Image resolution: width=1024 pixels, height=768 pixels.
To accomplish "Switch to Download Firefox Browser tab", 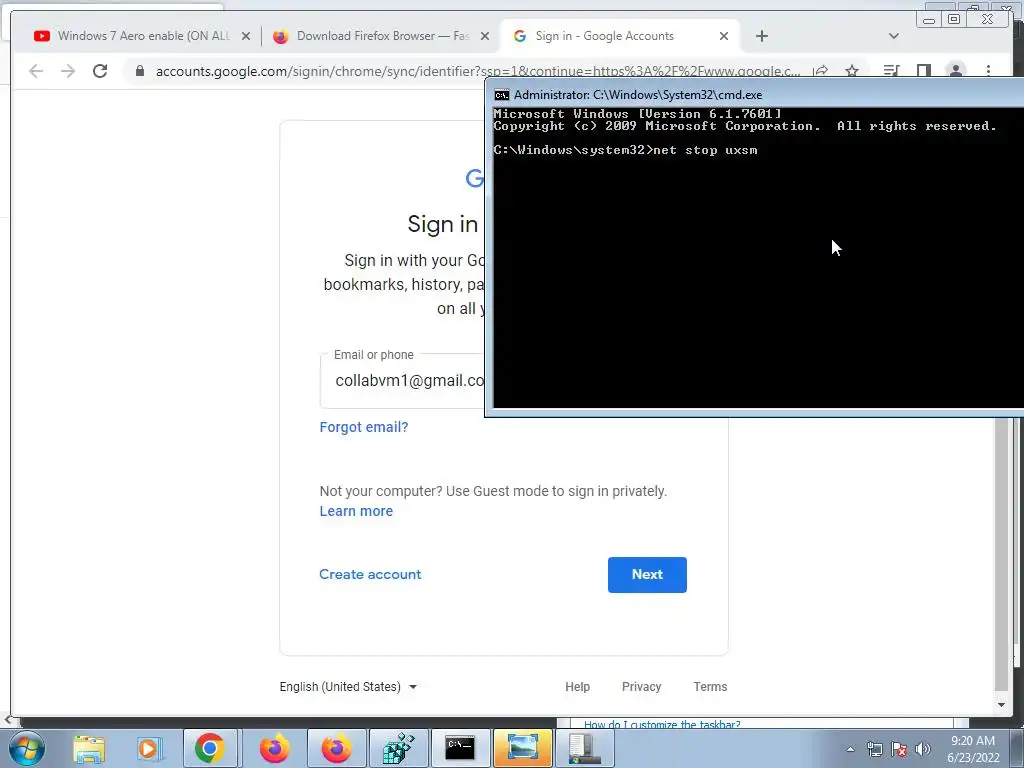I will pyautogui.click(x=382, y=36).
